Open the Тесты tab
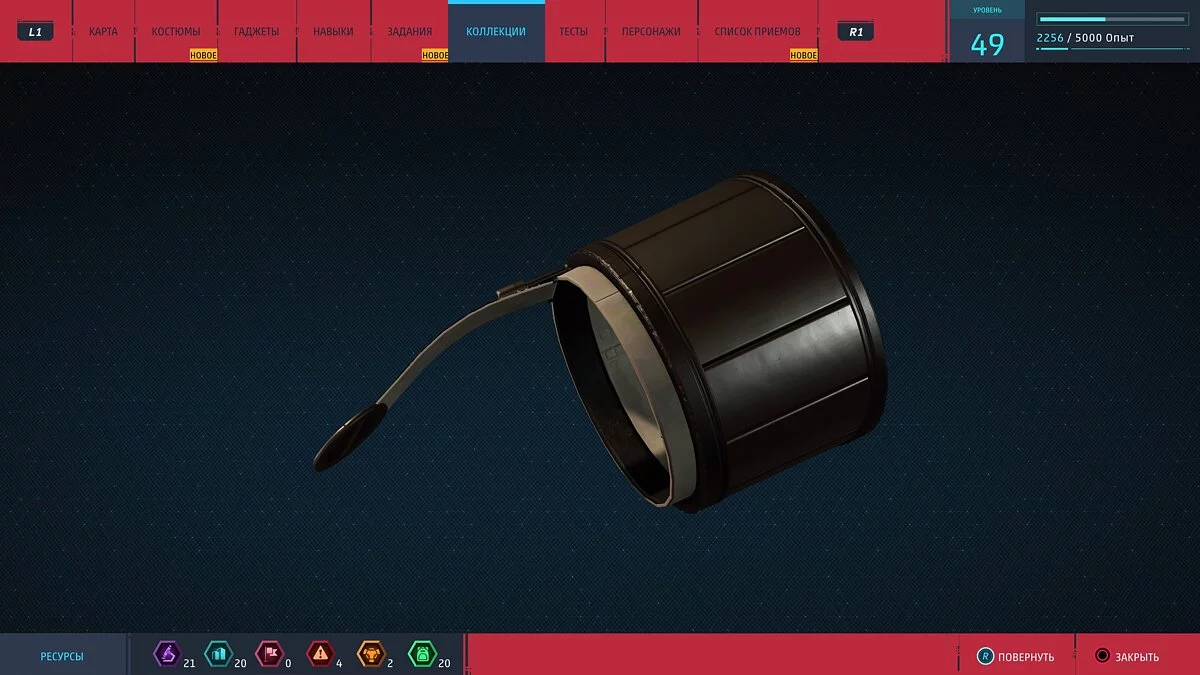The image size is (1200, 675). (x=574, y=32)
